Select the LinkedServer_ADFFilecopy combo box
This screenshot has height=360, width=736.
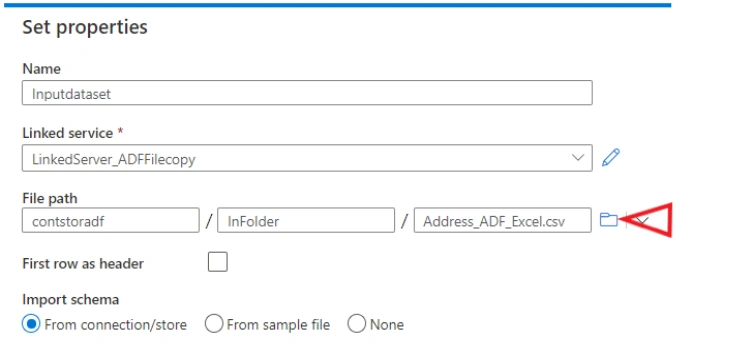(307, 158)
